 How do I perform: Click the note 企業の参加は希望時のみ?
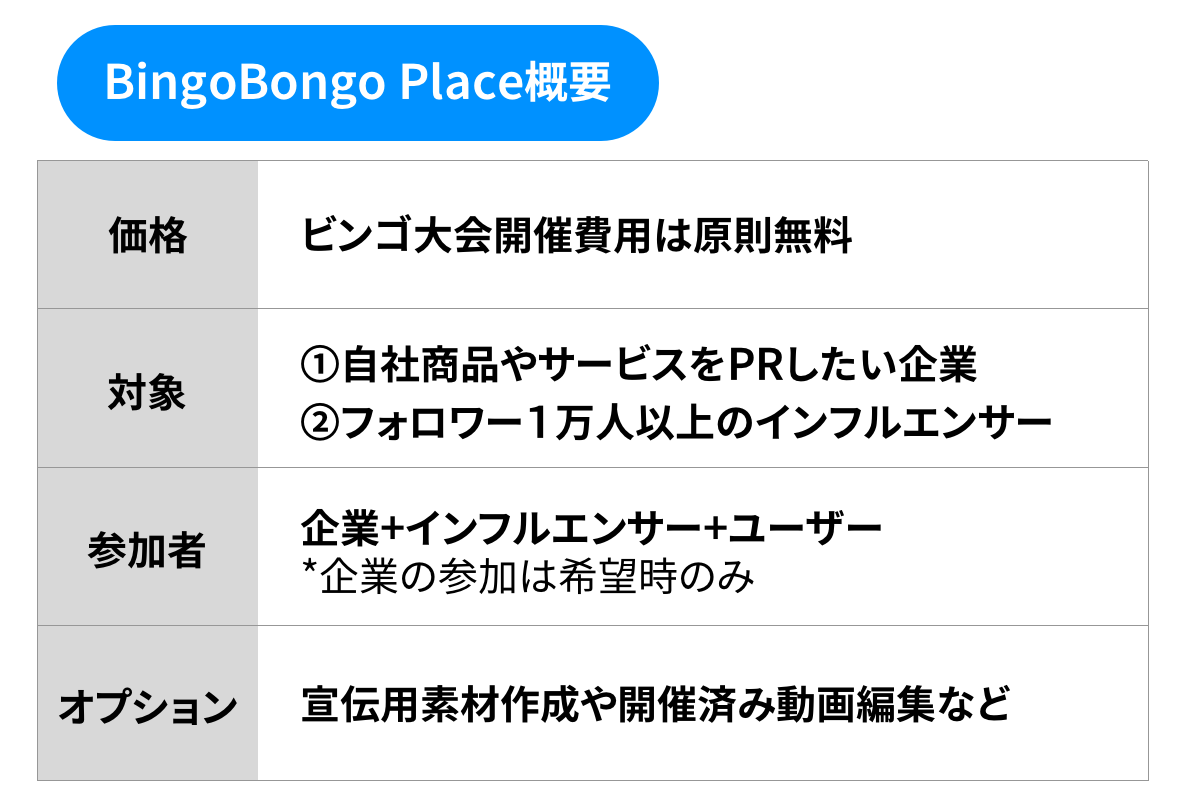tap(537, 577)
